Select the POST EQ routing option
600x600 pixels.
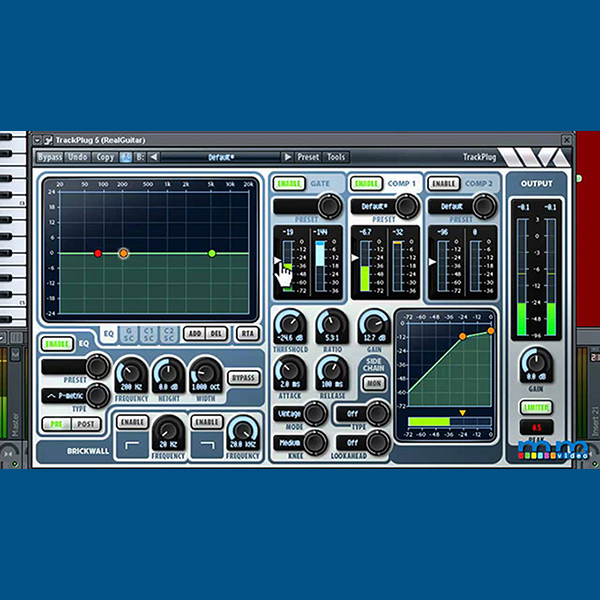[84, 424]
